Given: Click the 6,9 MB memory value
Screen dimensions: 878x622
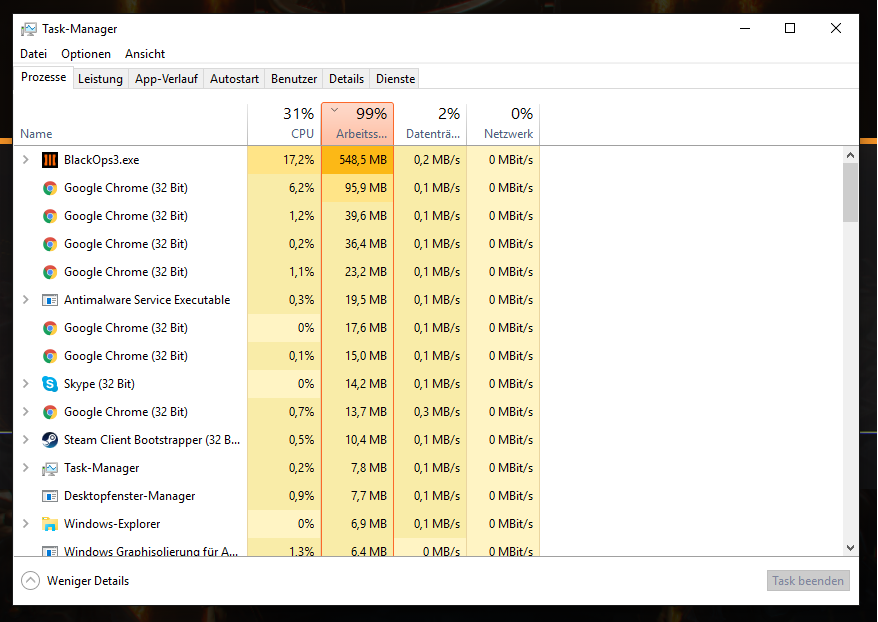Looking at the screenshot, I should click(368, 524).
